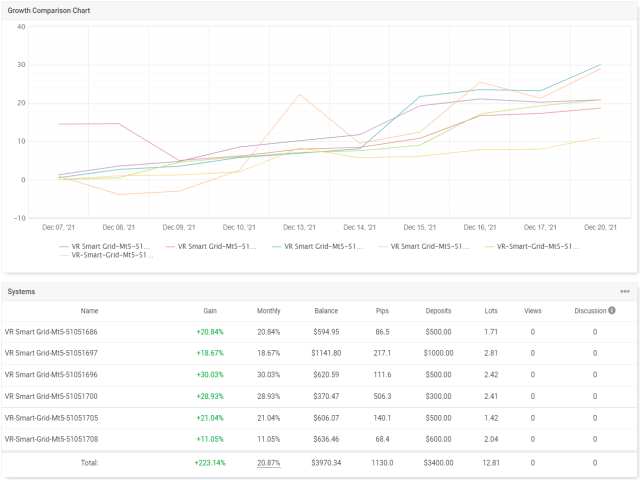640x480 pixels.
Task: Click the info icon beside Discussion
Action: 611,310
